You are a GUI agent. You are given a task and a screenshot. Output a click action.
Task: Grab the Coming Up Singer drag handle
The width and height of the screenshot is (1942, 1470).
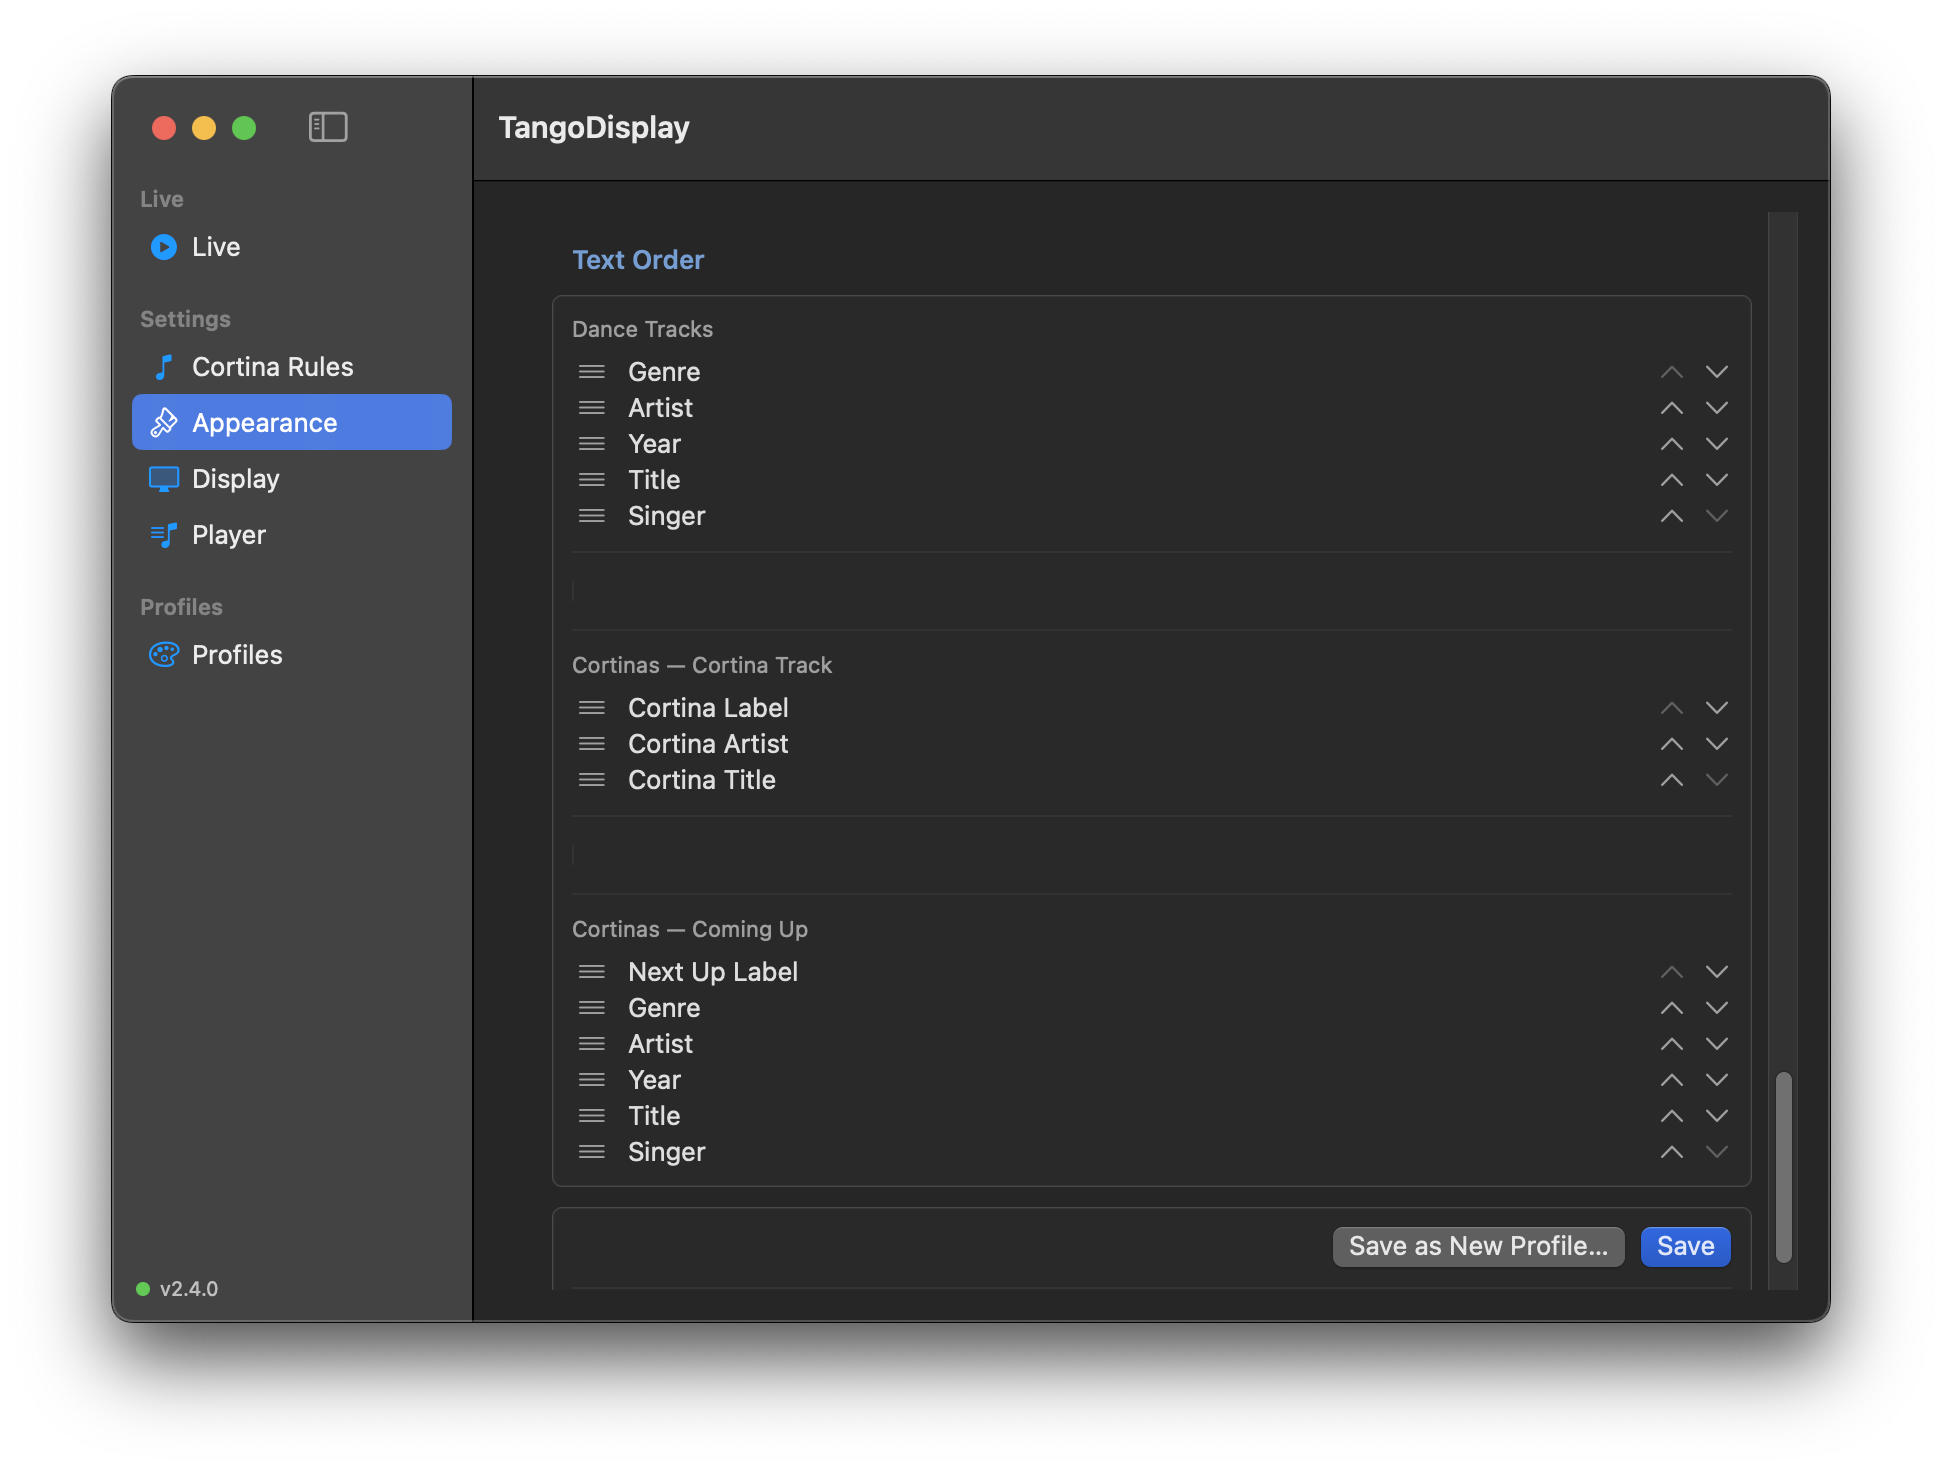pos(592,1152)
